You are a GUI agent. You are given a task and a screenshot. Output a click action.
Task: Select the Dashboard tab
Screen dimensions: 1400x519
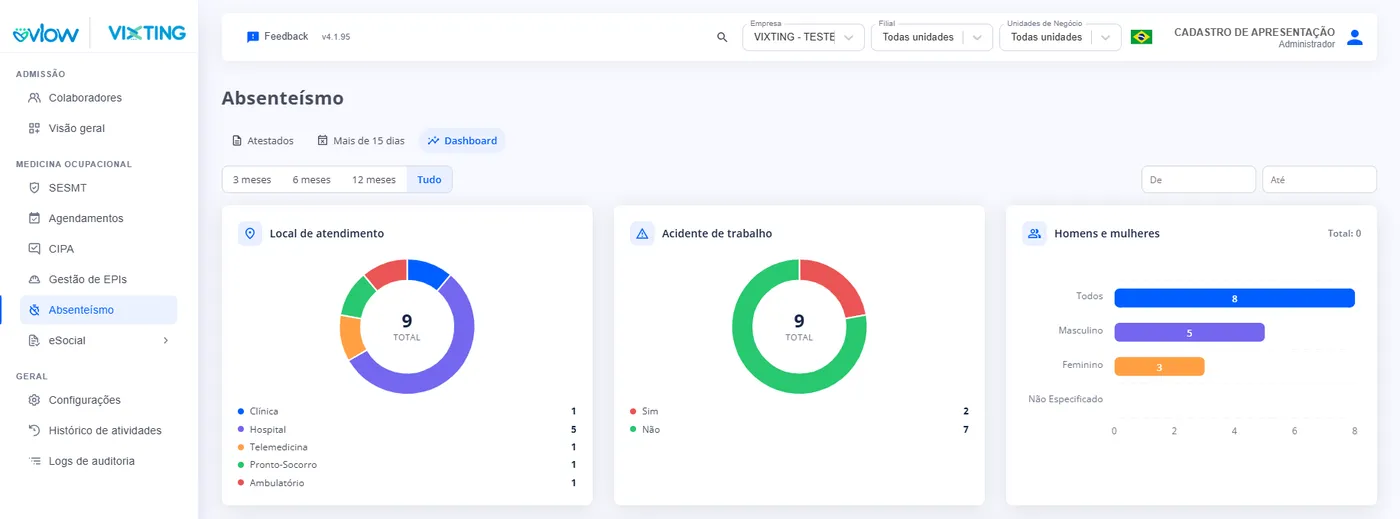[x=462, y=141]
